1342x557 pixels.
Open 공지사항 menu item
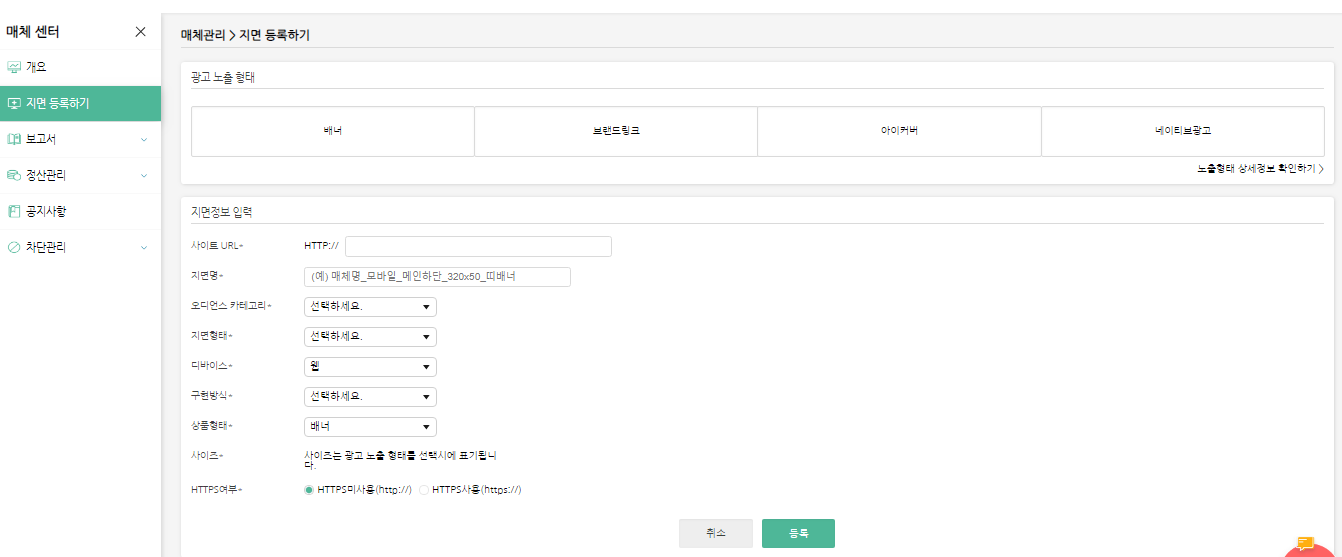click(x=80, y=211)
